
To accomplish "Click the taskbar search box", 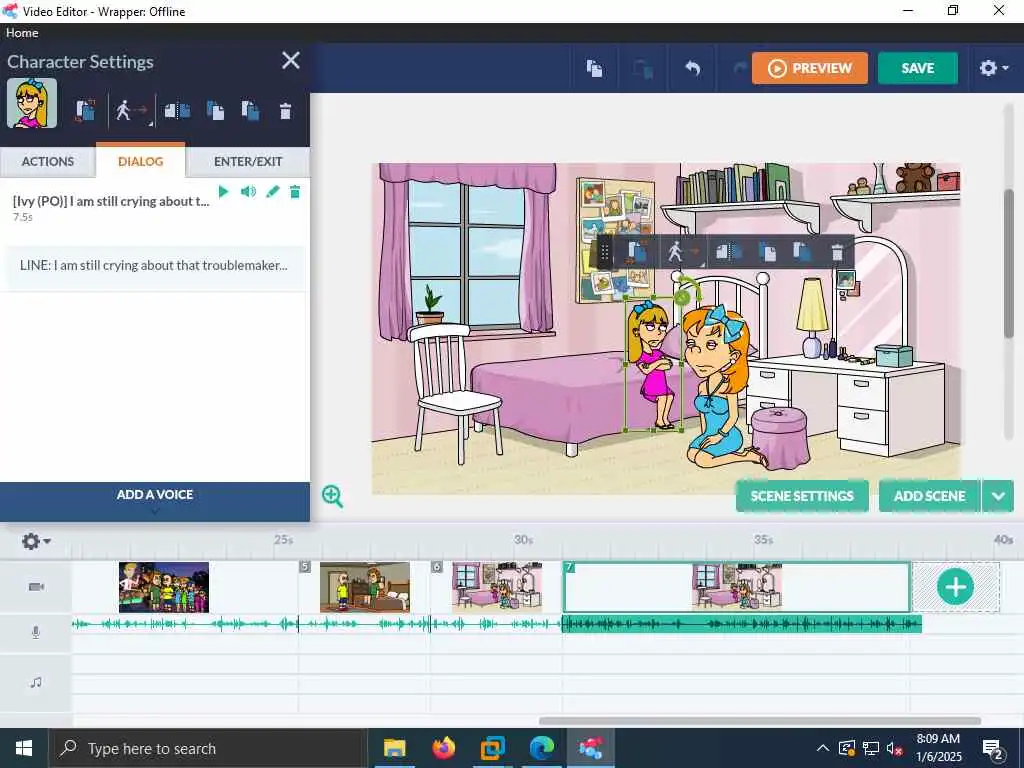I will [x=208, y=748].
